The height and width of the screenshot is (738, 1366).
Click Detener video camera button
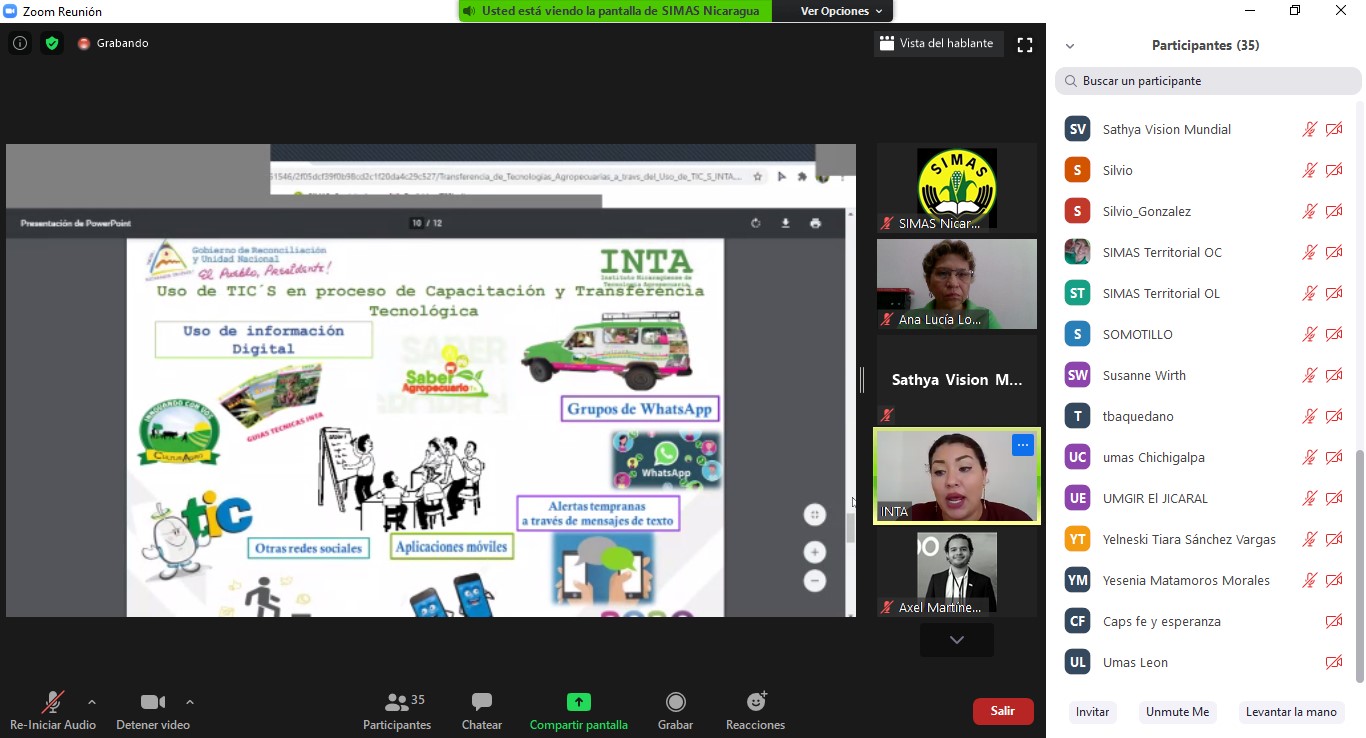click(x=153, y=711)
